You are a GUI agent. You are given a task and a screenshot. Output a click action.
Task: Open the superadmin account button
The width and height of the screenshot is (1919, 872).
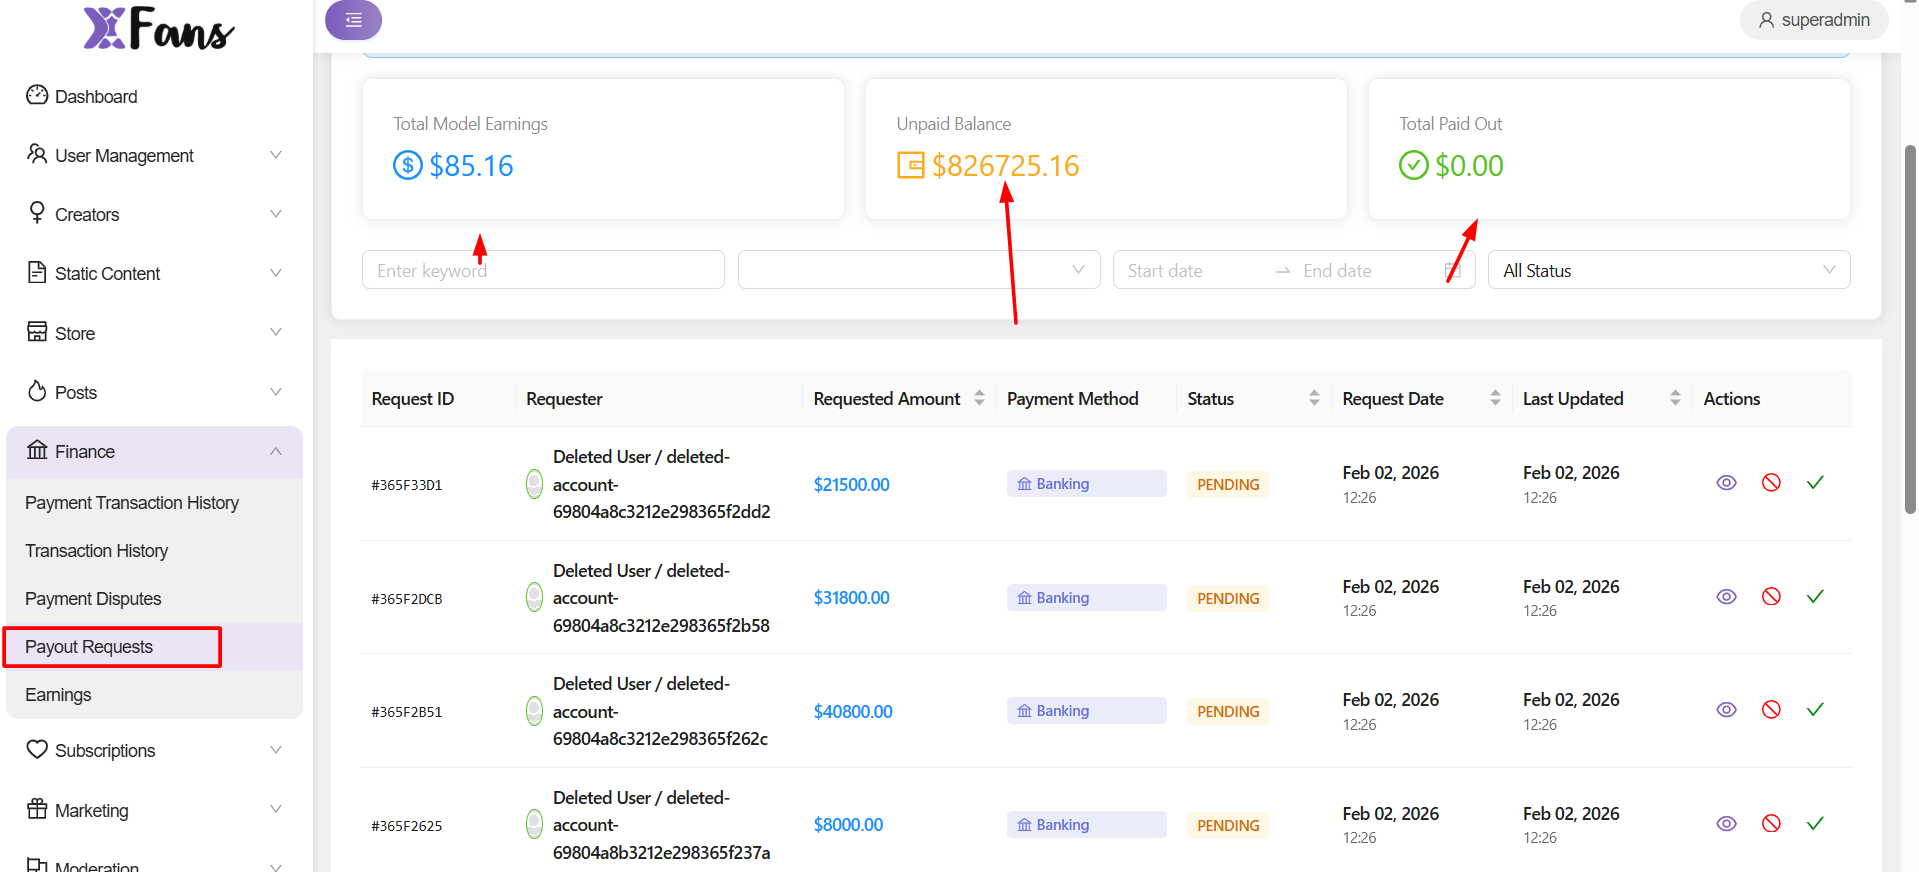[x=1813, y=20]
